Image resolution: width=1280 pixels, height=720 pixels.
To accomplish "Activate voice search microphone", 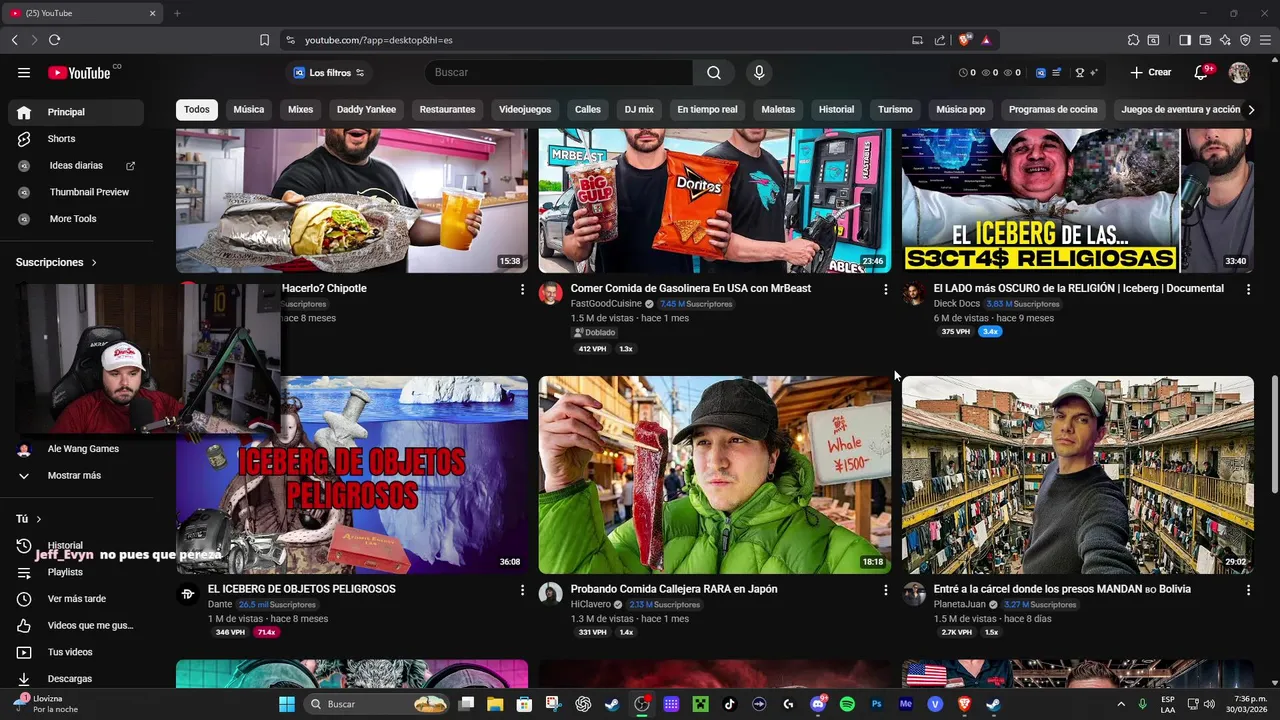I will (759, 72).
